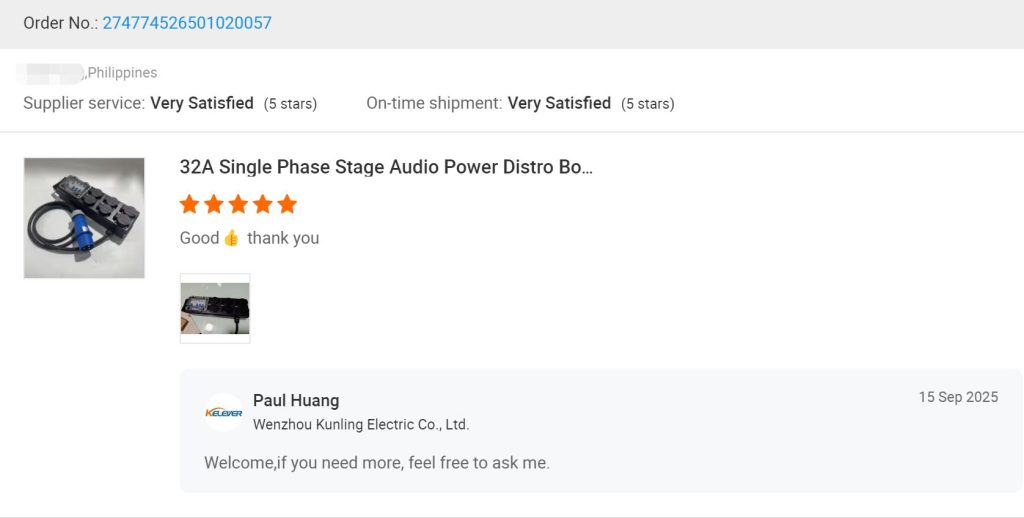Click the Philippines reviewer location text

tap(122, 73)
